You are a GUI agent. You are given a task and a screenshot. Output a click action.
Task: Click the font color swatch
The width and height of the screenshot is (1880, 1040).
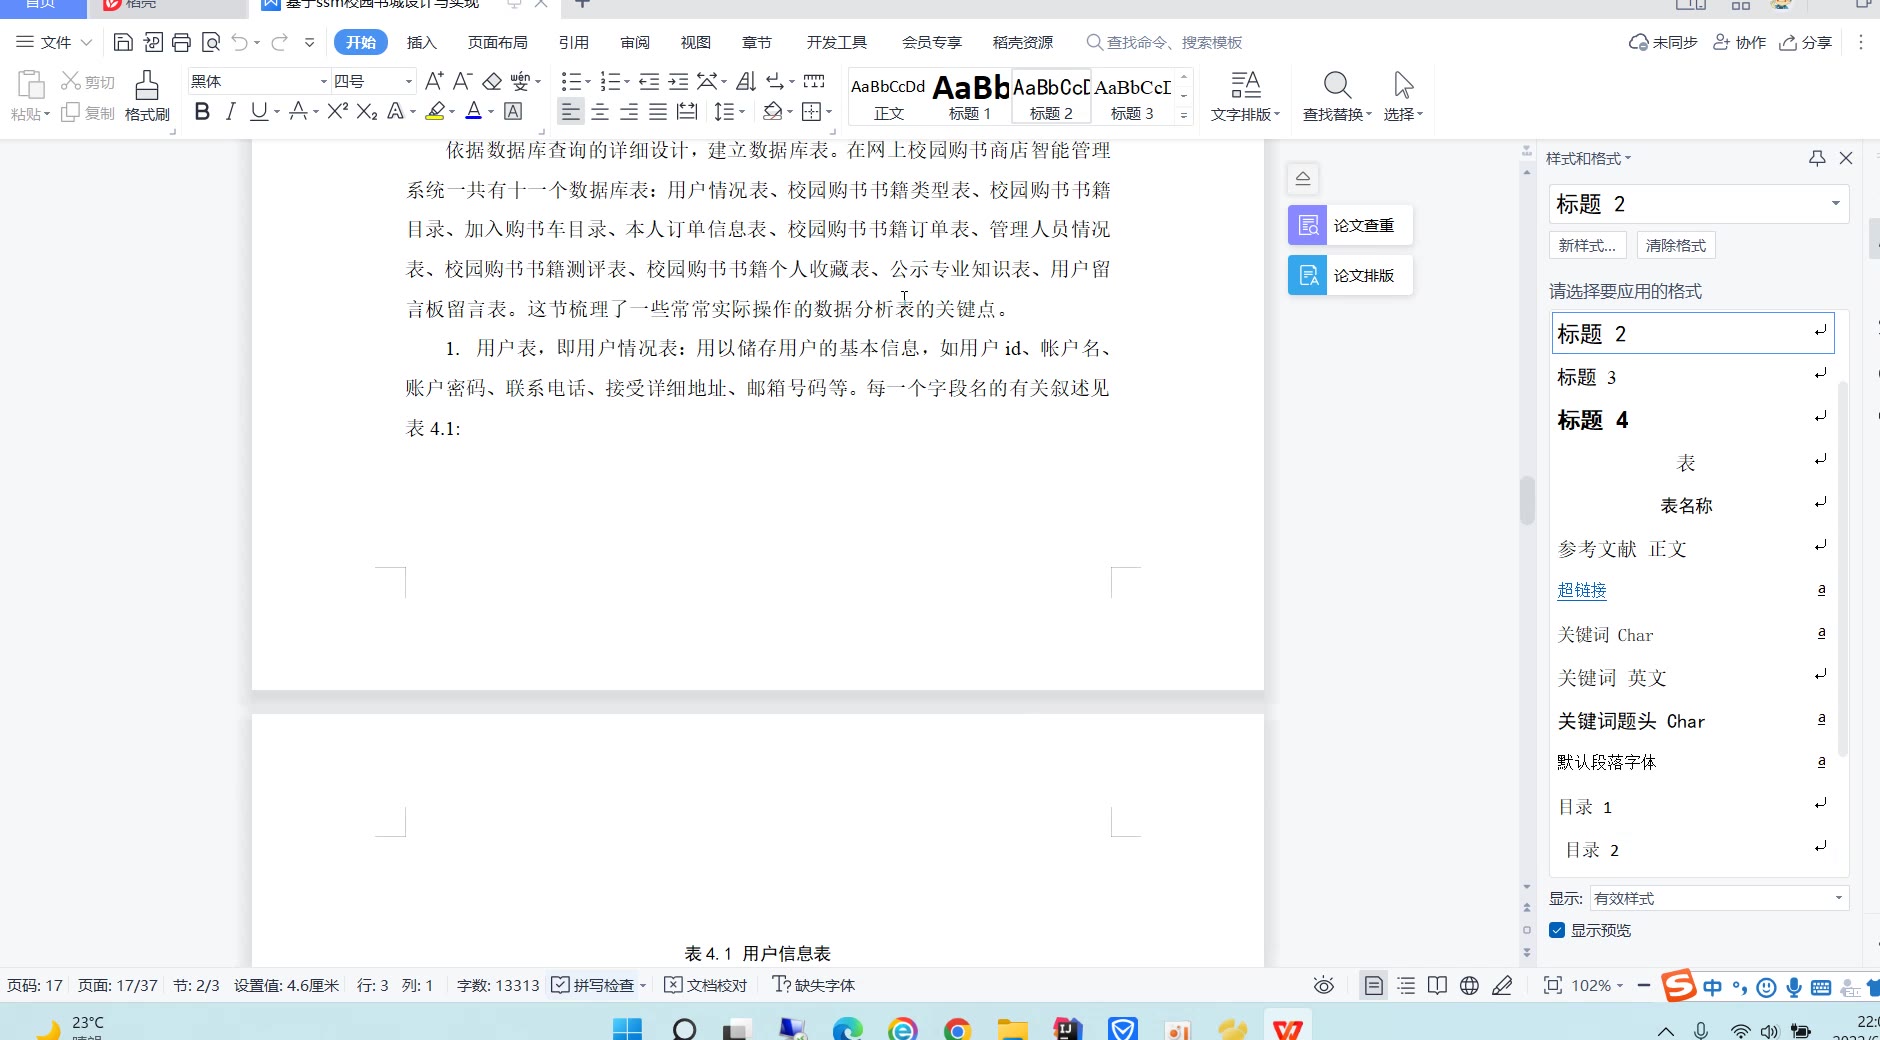point(474,112)
